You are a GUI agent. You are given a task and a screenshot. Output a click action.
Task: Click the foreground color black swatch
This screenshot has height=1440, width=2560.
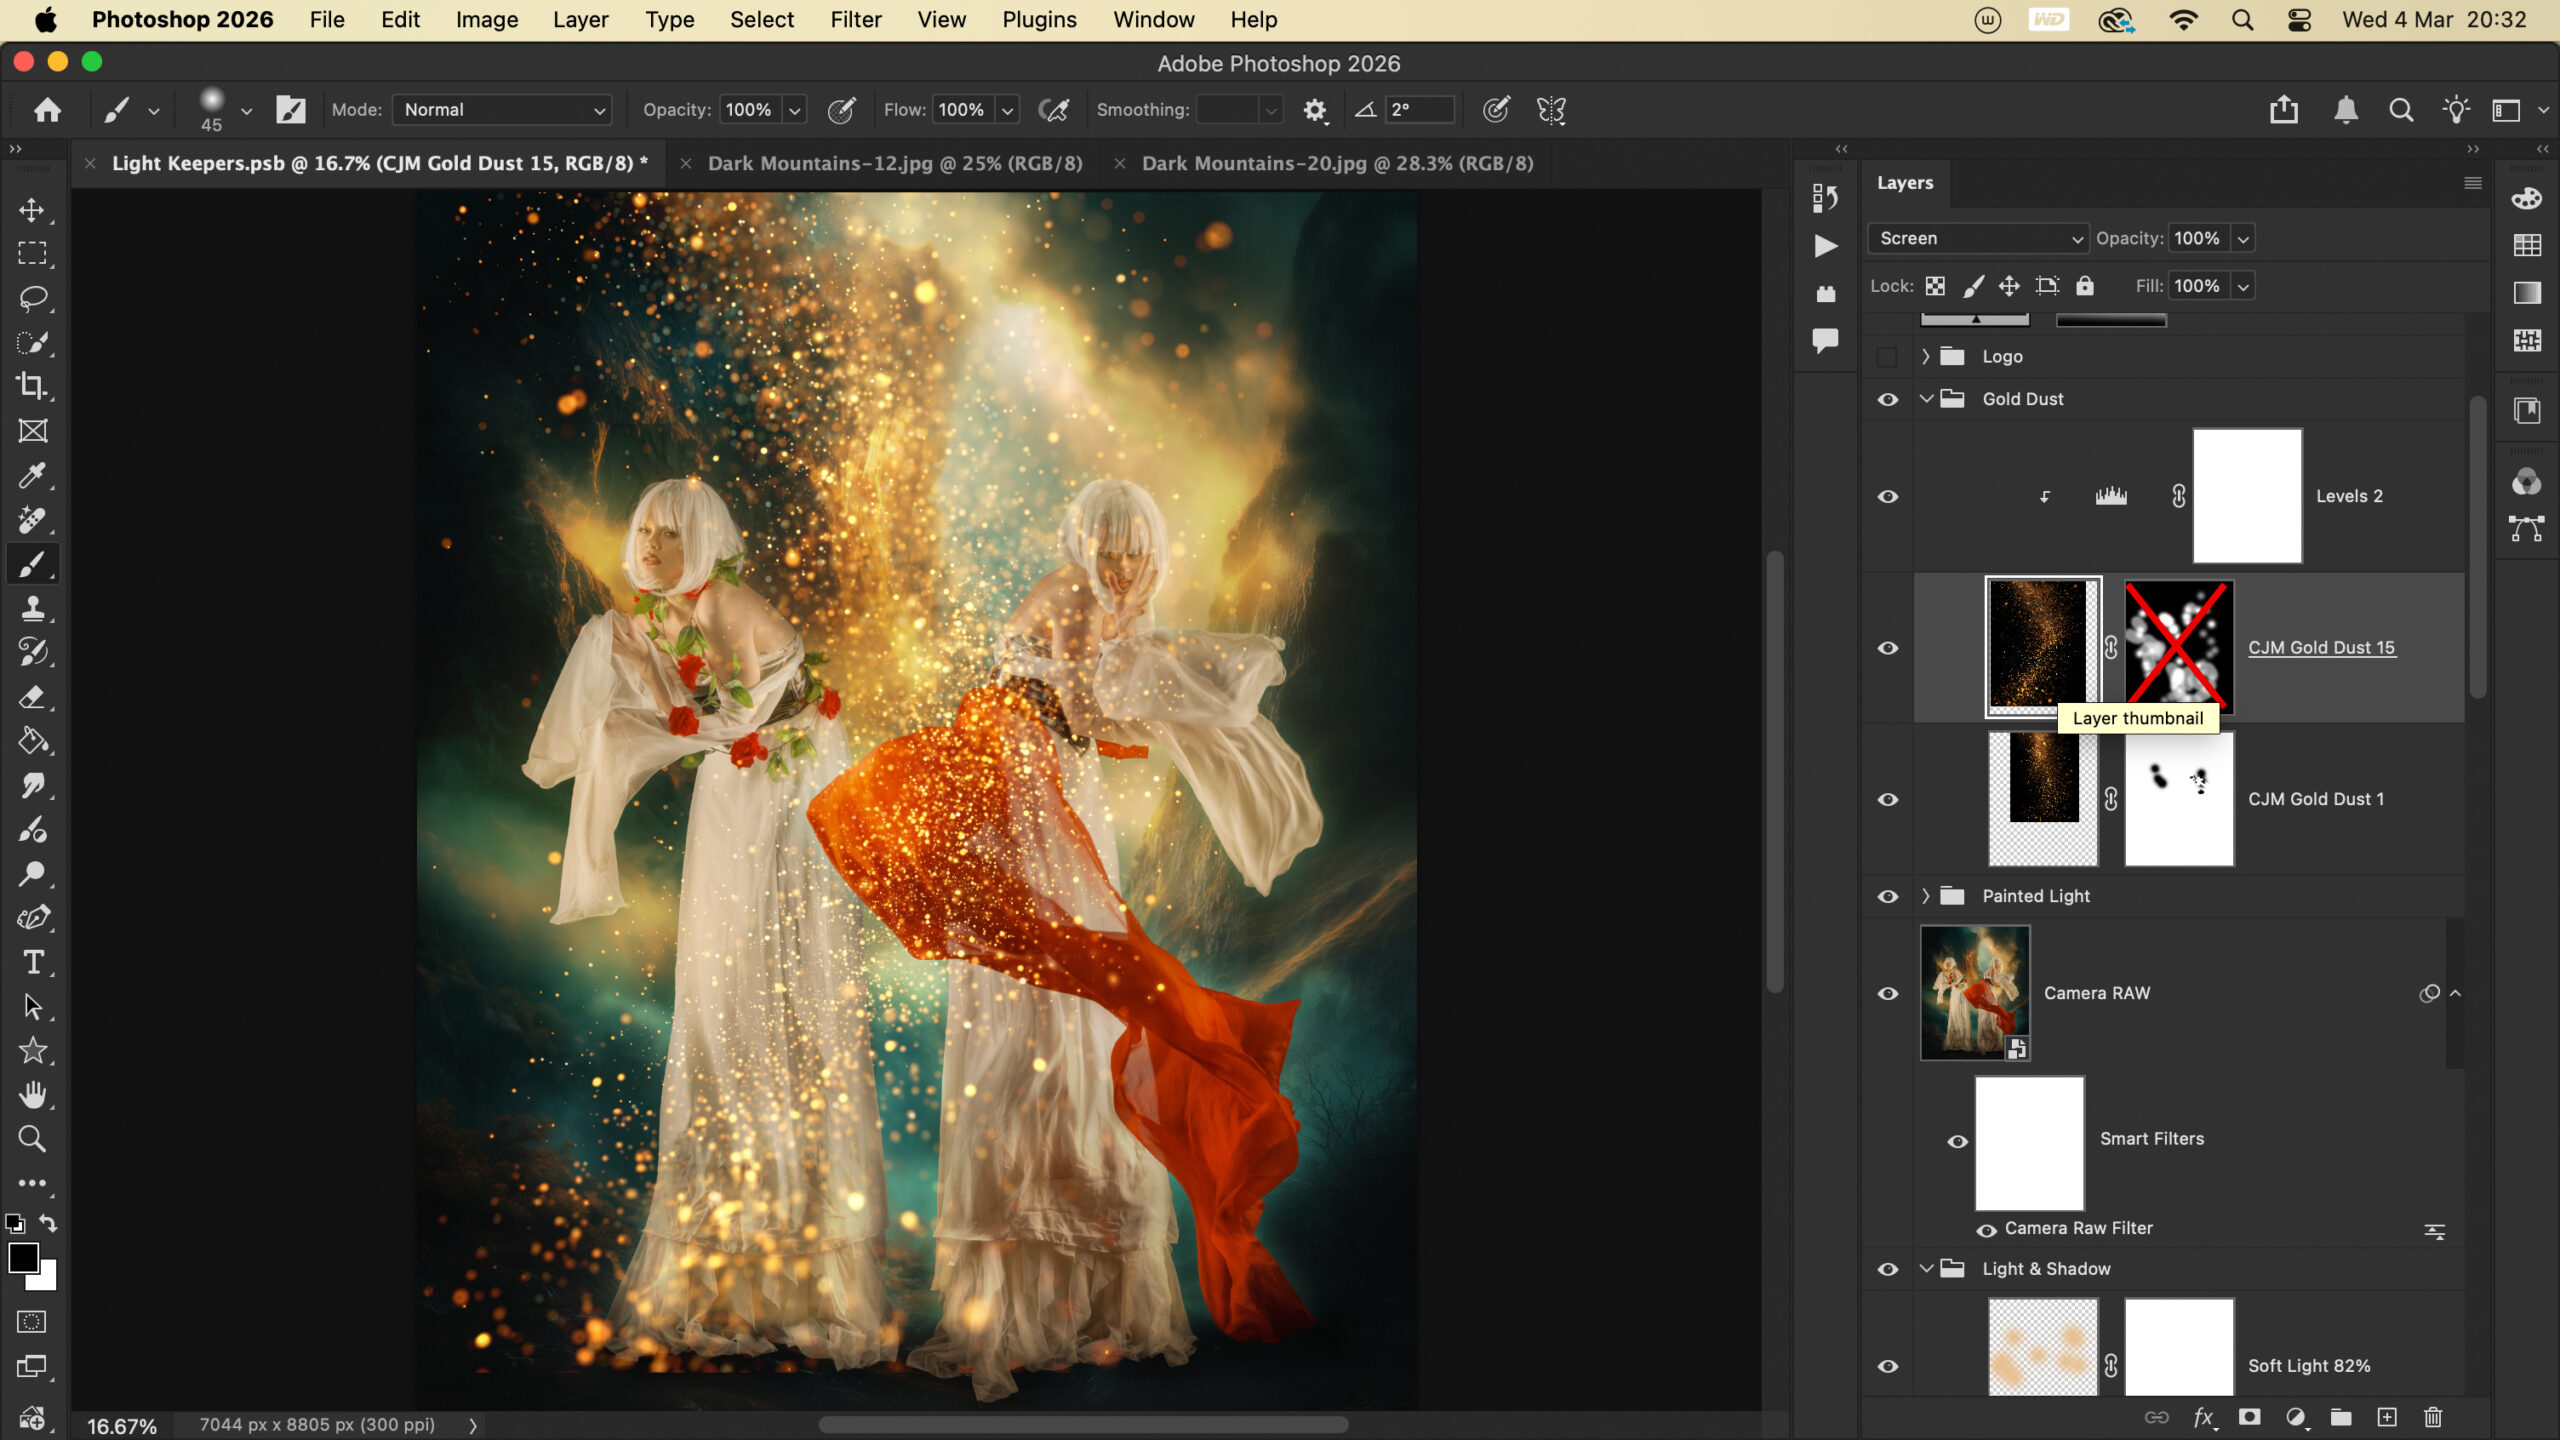tap(22, 1257)
